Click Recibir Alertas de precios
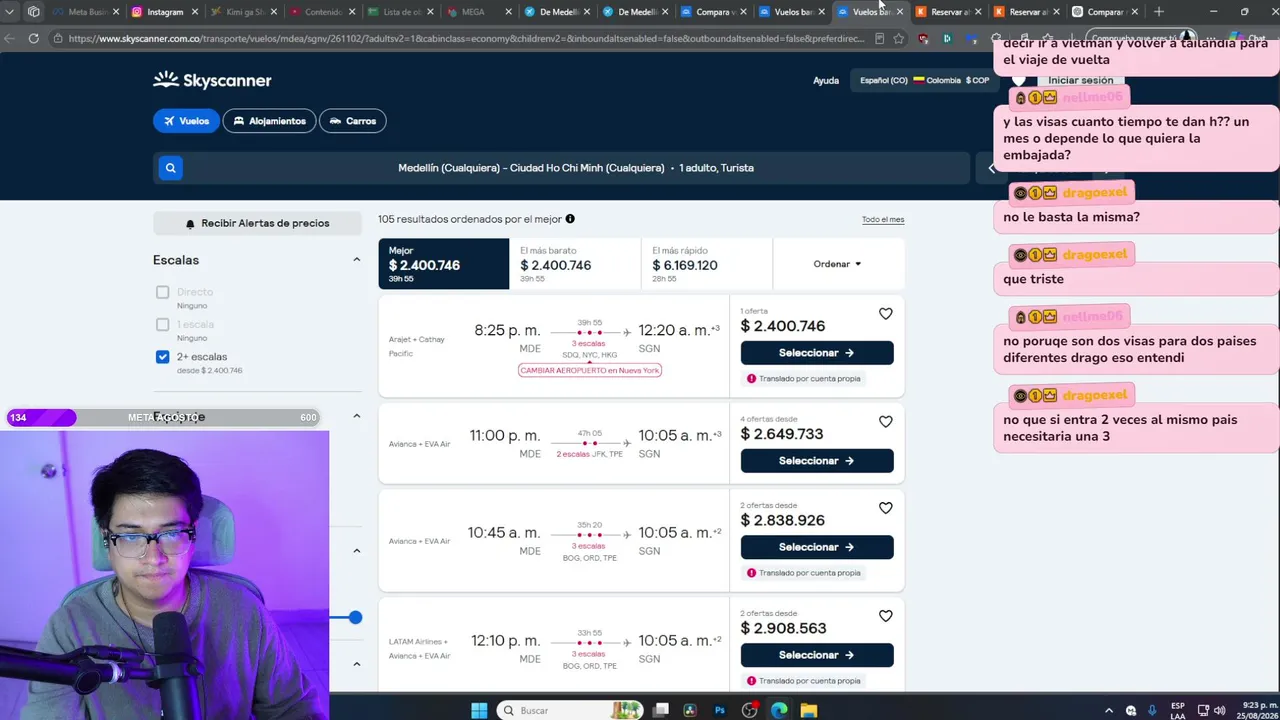 coord(257,223)
